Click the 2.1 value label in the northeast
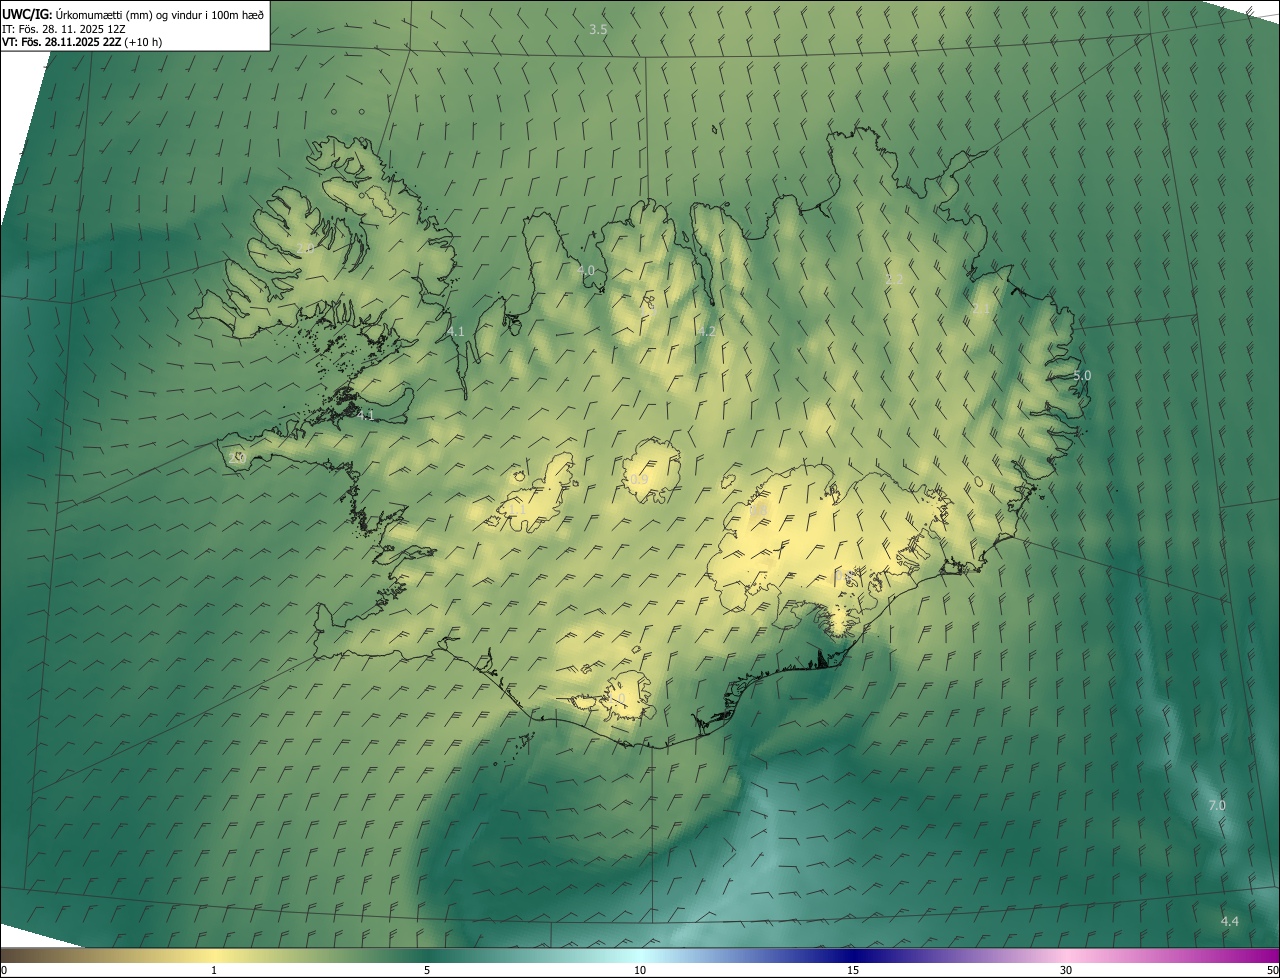Viewport: 1280px width, 978px height. click(x=980, y=310)
